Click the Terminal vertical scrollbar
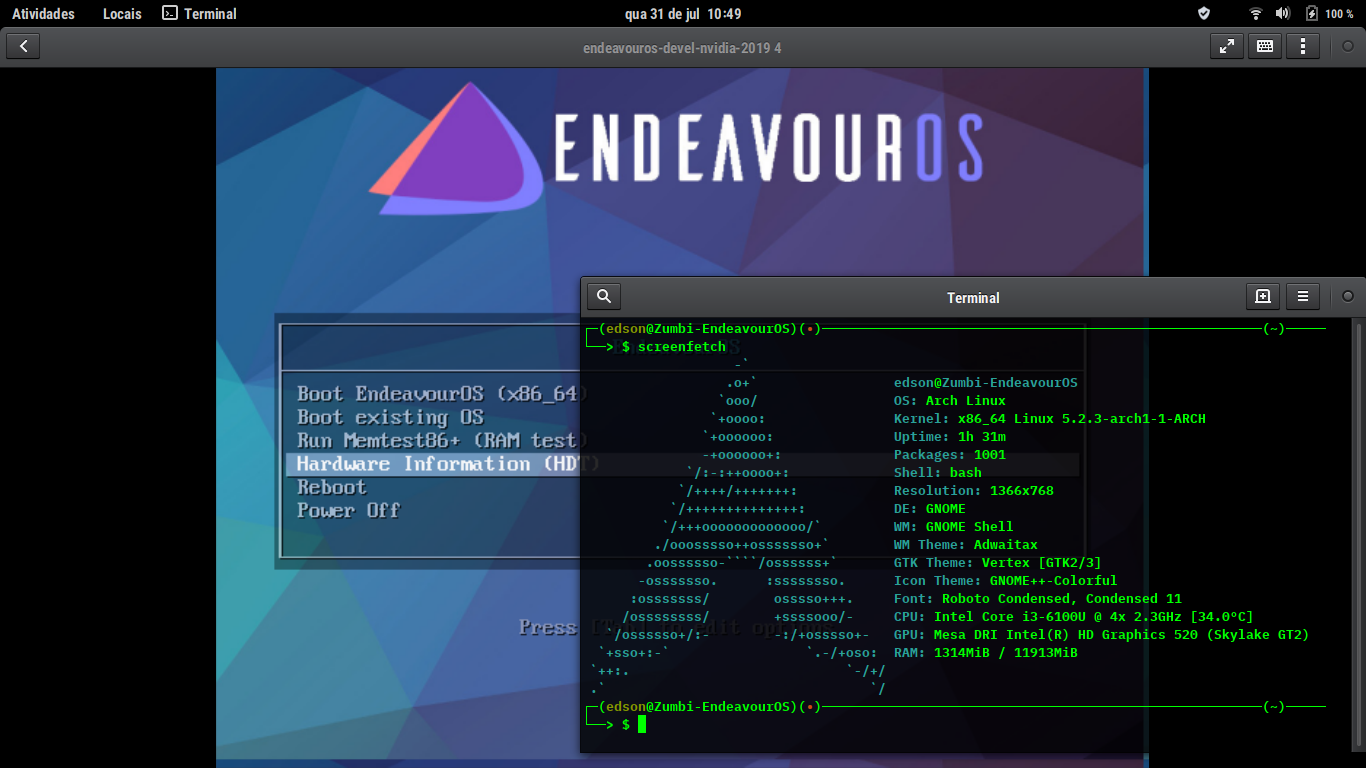Viewport: 1366px width, 768px height. pyautogui.click(x=1357, y=500)
